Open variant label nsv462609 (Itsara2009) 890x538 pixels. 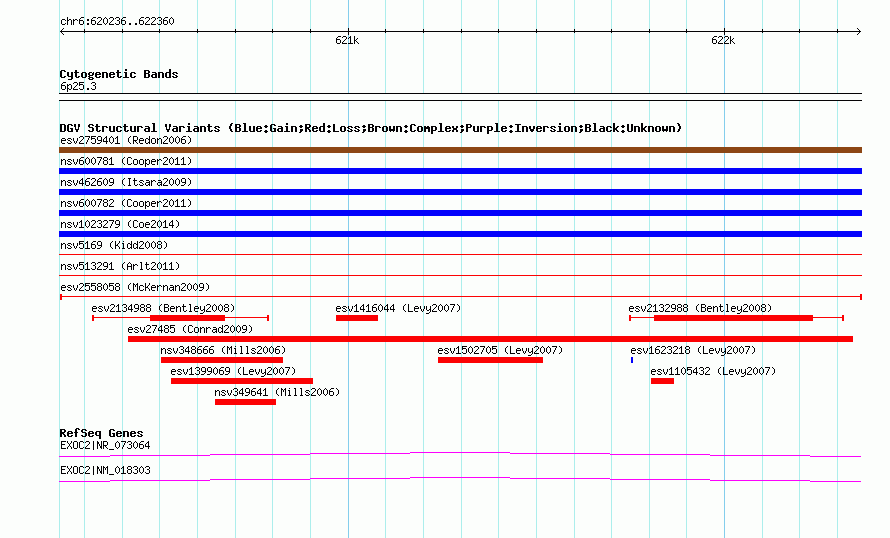[126, 182]
